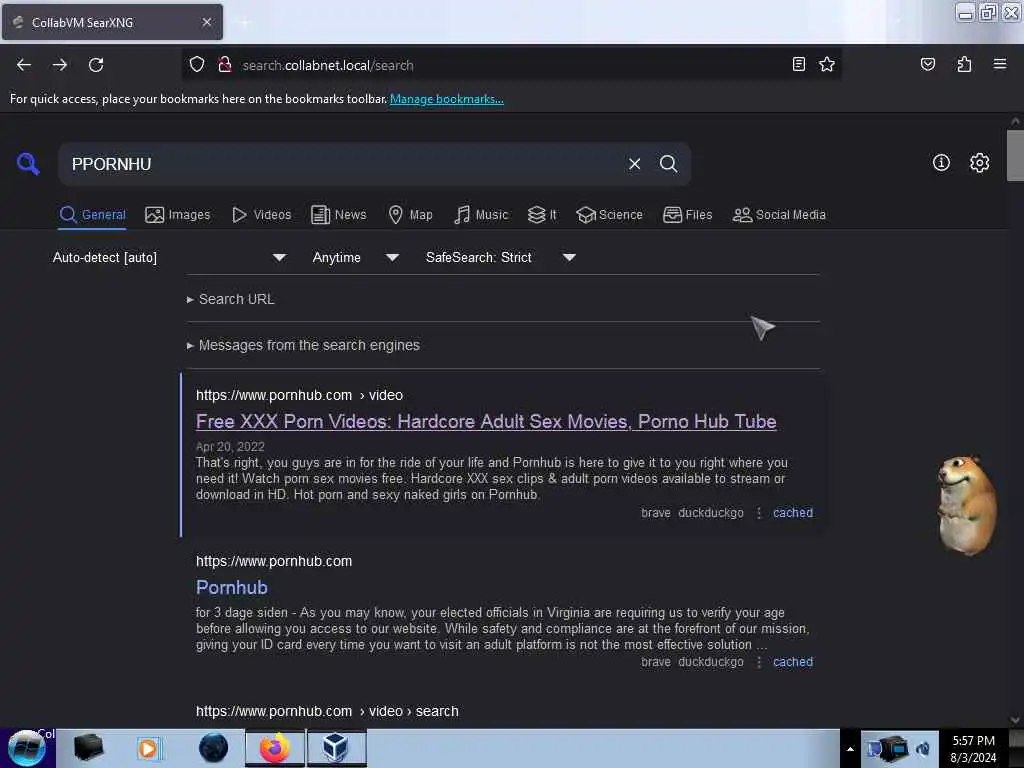Switch to the Map tab
This screenshot has height=768, width=1024.
(410, 215)
